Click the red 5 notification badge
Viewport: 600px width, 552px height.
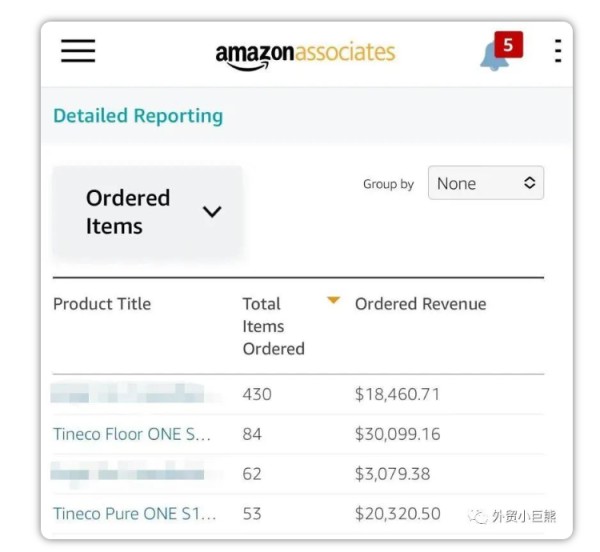pyautogui.click(x=509, y=45)
